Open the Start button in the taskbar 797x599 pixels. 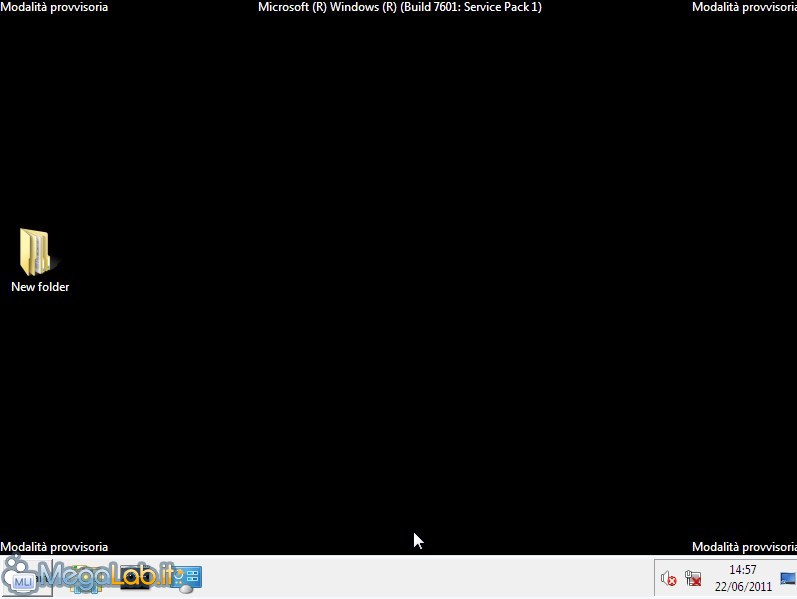point(26,578)
